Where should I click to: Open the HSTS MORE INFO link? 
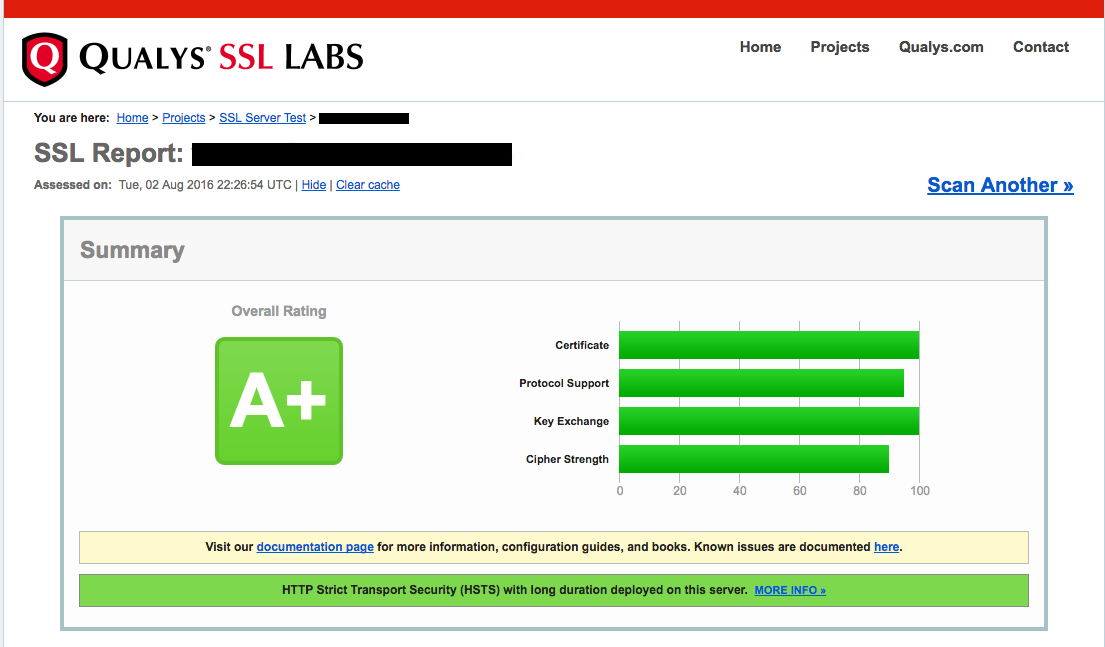click(x=790, y=590)
